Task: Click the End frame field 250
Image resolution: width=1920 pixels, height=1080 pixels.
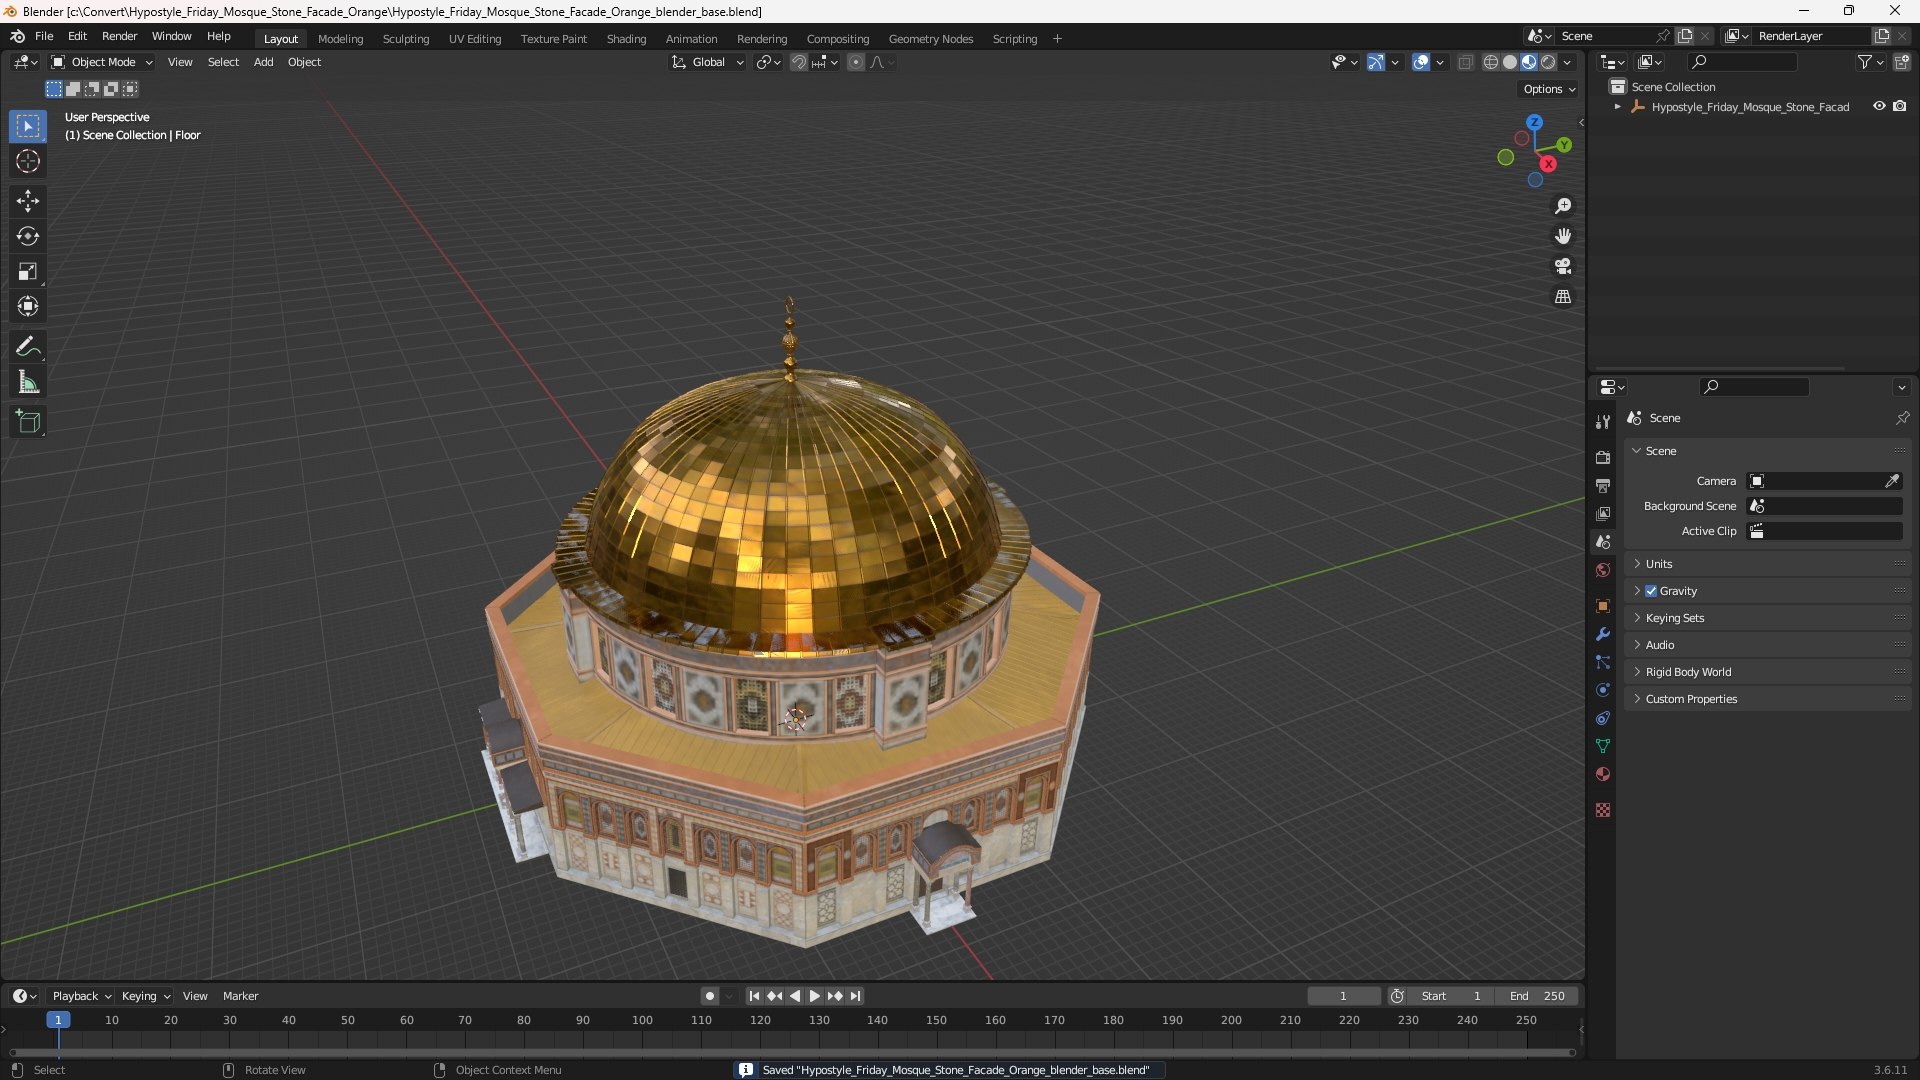Action: coord(1538,996)
